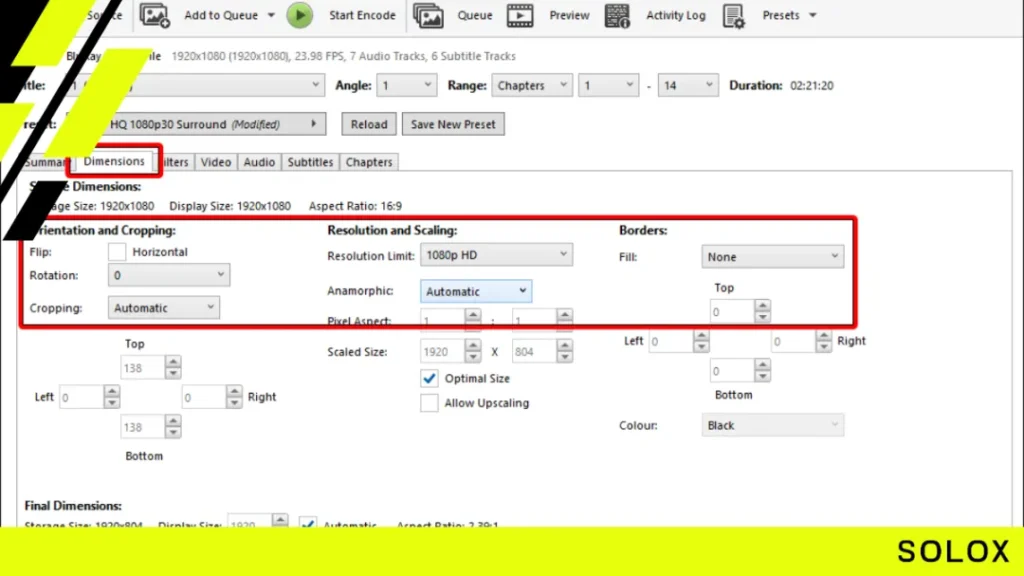Image resolution: width=1024 pixels, height=576 pixels.
Task: Uncheck the Optimal Size checkbox
Action: click(x=429, y=378)
